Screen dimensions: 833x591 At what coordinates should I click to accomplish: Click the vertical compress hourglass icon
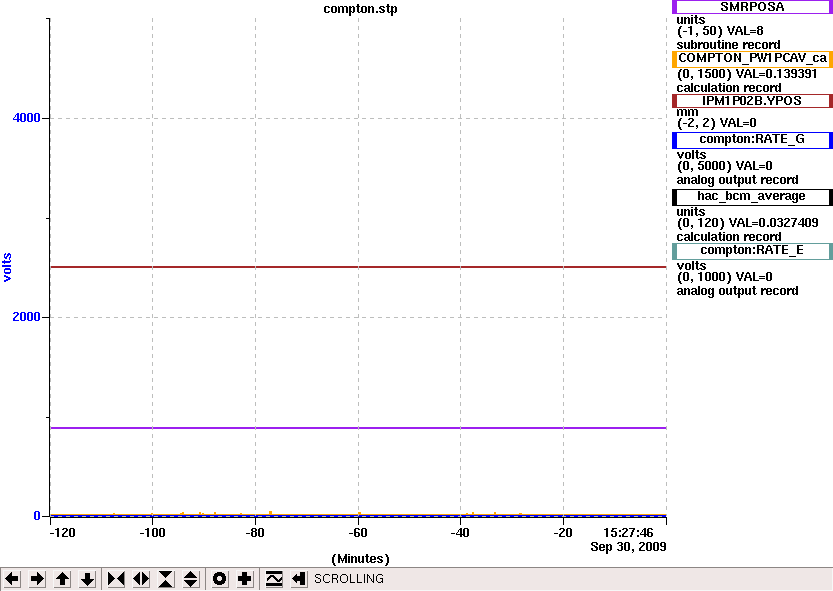[x=166, y=579]
